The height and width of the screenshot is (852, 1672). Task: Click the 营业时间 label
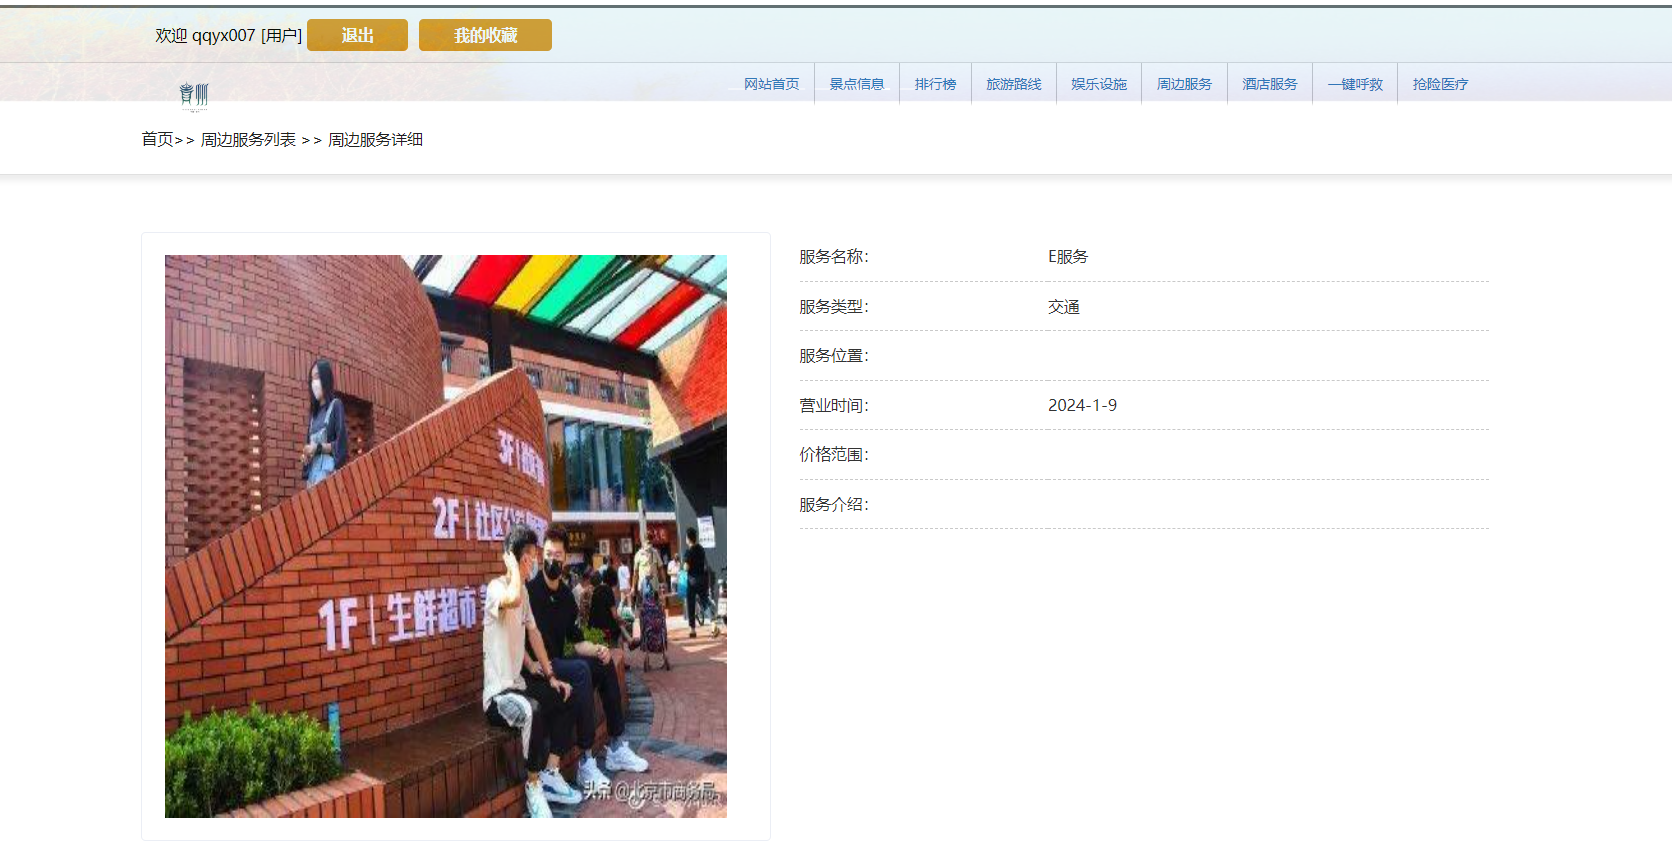834,405
